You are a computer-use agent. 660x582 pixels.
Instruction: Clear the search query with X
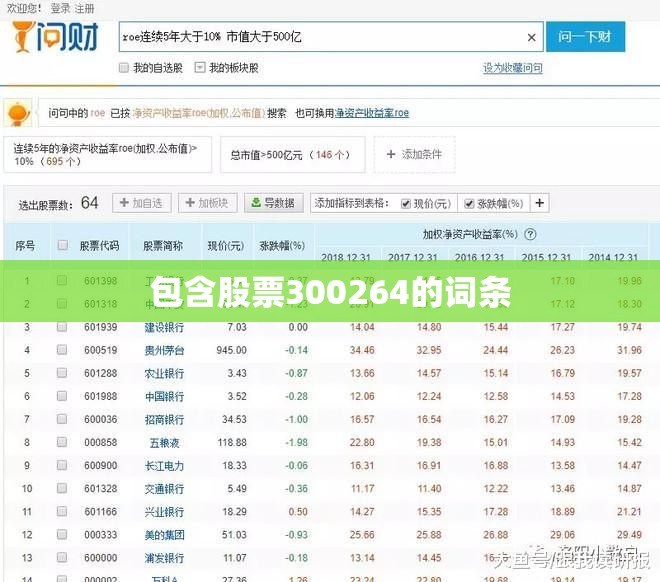(x=532, y=38)
